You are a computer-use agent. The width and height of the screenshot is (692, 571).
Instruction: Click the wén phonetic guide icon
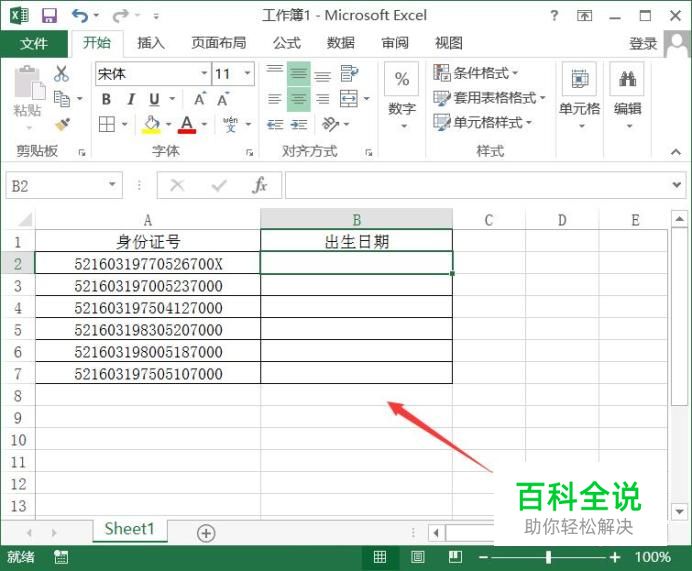[x=230, y=124]
